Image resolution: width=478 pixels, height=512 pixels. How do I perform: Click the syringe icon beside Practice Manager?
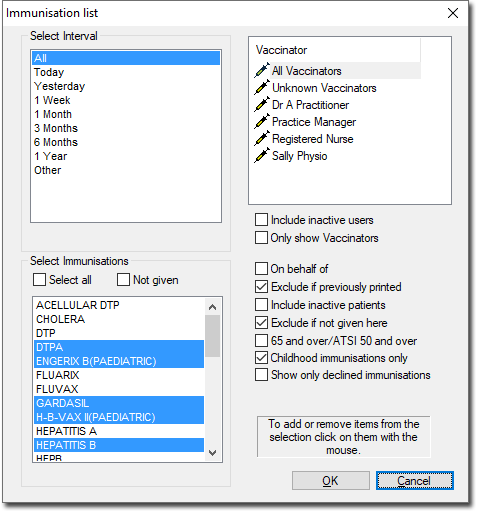click(x=262, y=121)
